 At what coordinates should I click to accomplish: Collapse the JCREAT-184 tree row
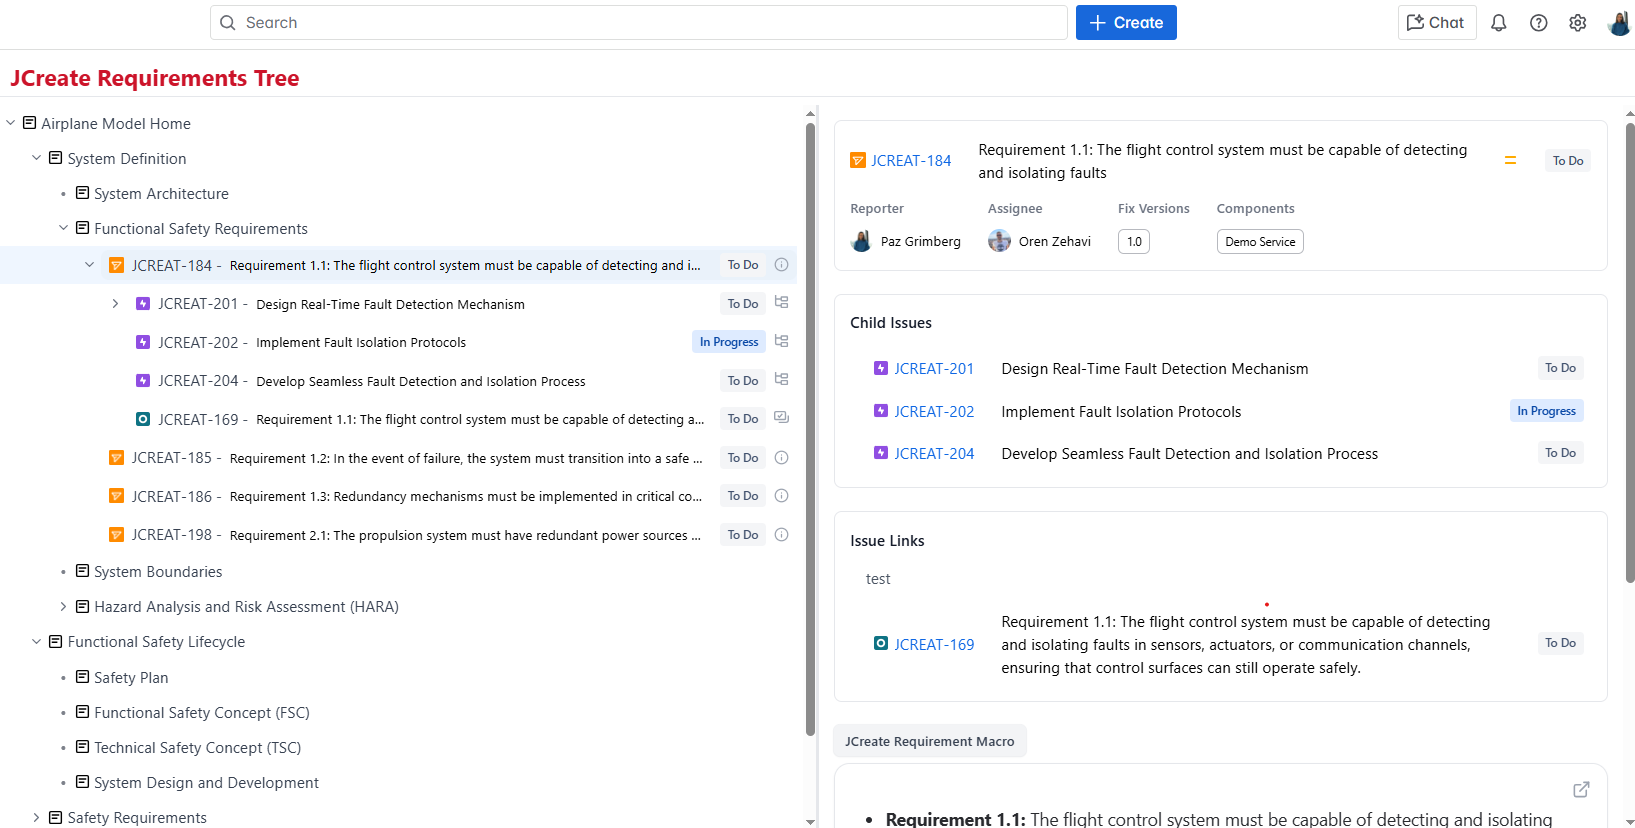point(89,265)
